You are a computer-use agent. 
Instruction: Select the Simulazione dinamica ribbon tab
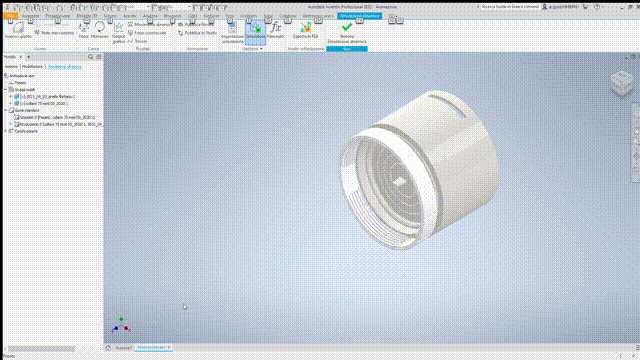coord(360,16)
